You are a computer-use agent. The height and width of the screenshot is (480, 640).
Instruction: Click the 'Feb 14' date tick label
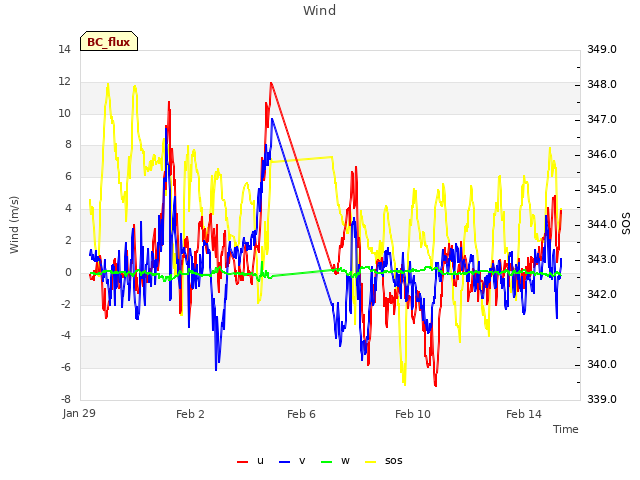pyautogui.click(x=524, y=414)
